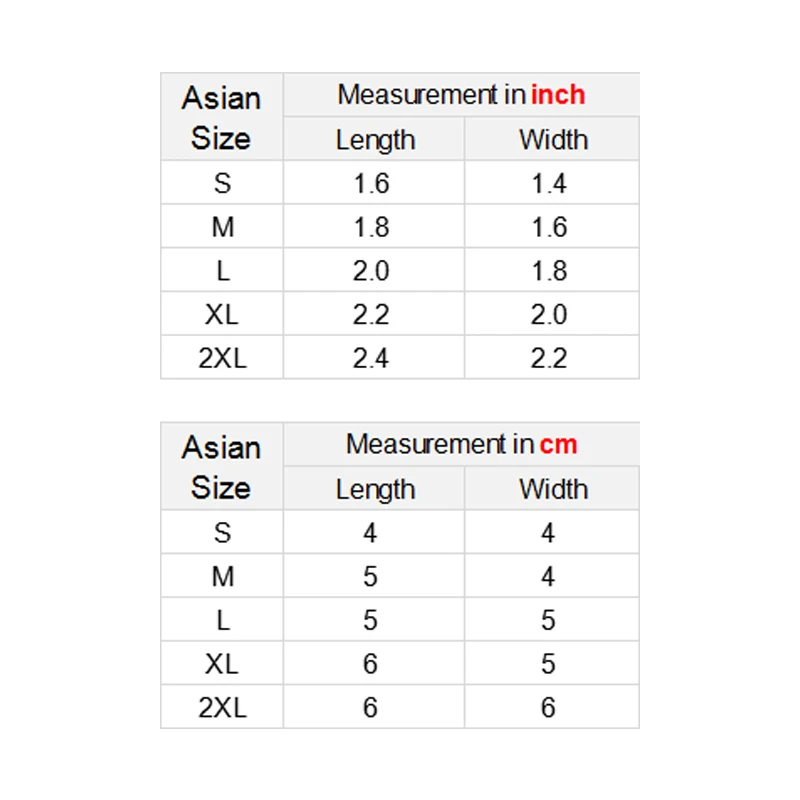Select the 2.4 length cell for 2XL
This screenshot has width=800, height=800.
(x=371, y=358)
